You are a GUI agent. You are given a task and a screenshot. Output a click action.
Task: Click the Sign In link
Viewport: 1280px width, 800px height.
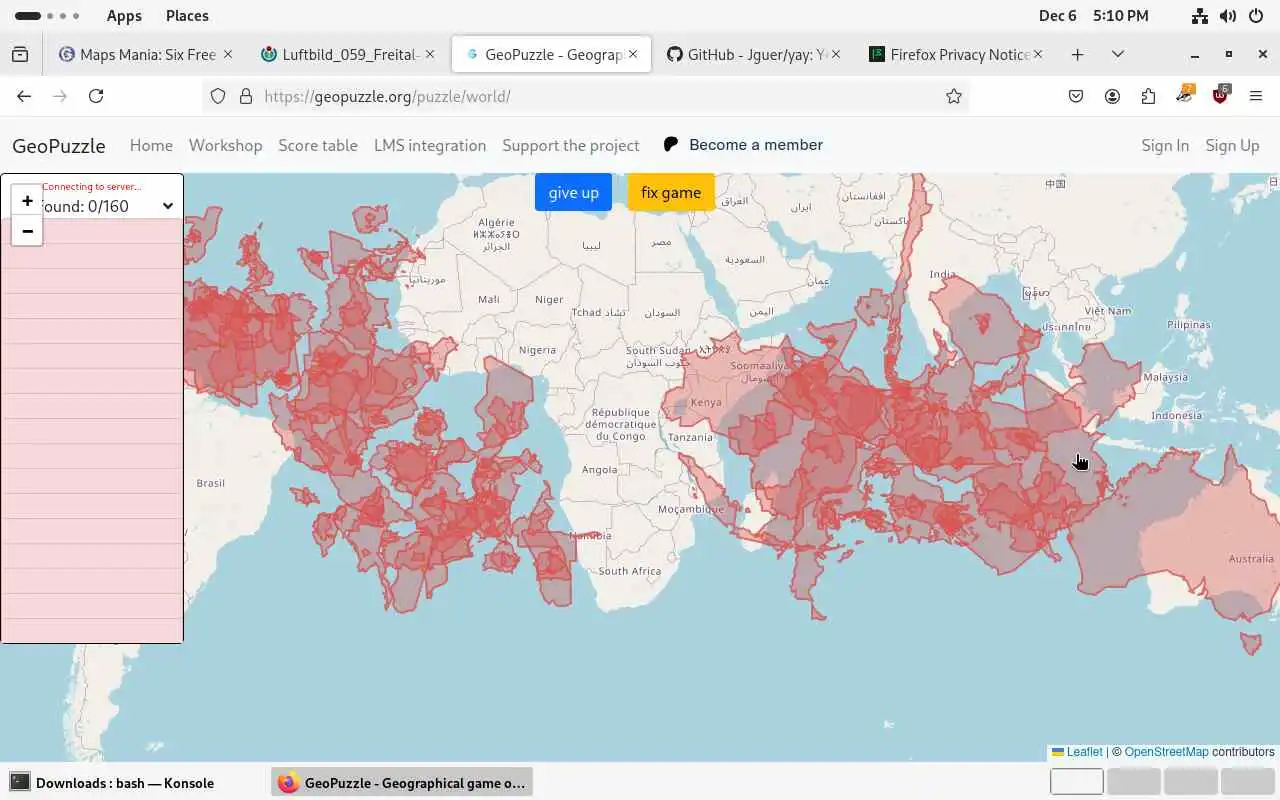[1165, 145]
